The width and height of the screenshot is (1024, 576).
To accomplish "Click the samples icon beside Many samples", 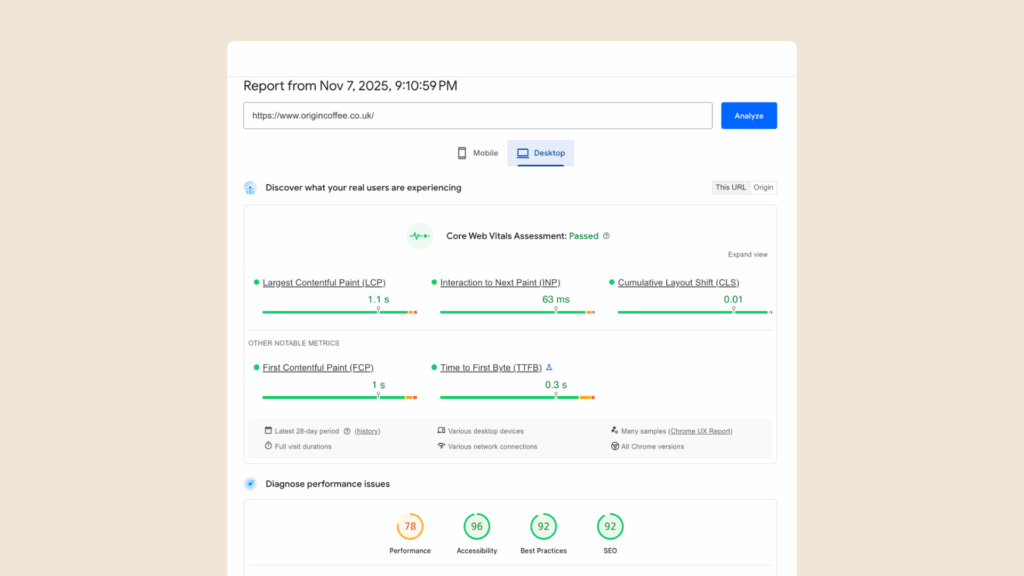I will click(615, 430).
